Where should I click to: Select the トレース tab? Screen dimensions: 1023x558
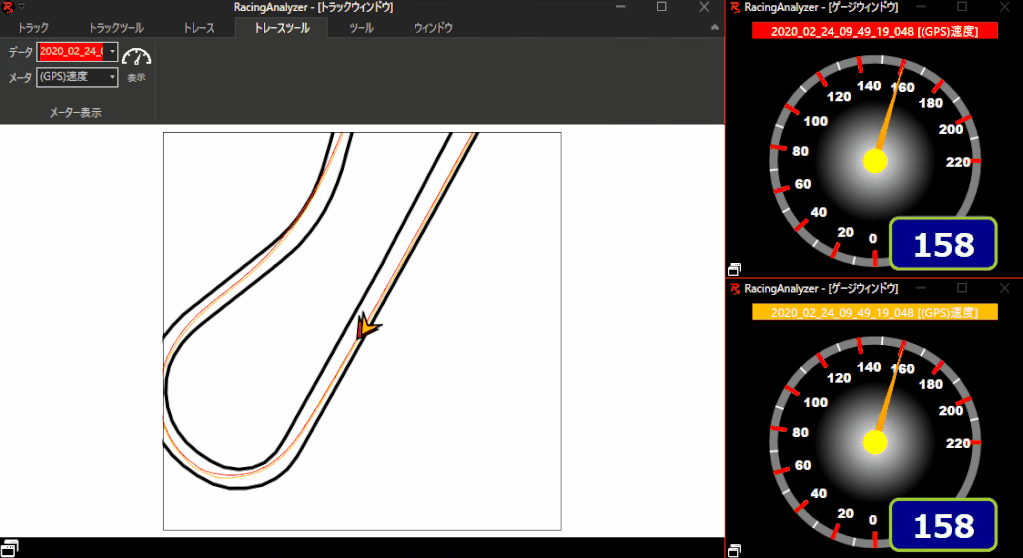coord(199,28)
